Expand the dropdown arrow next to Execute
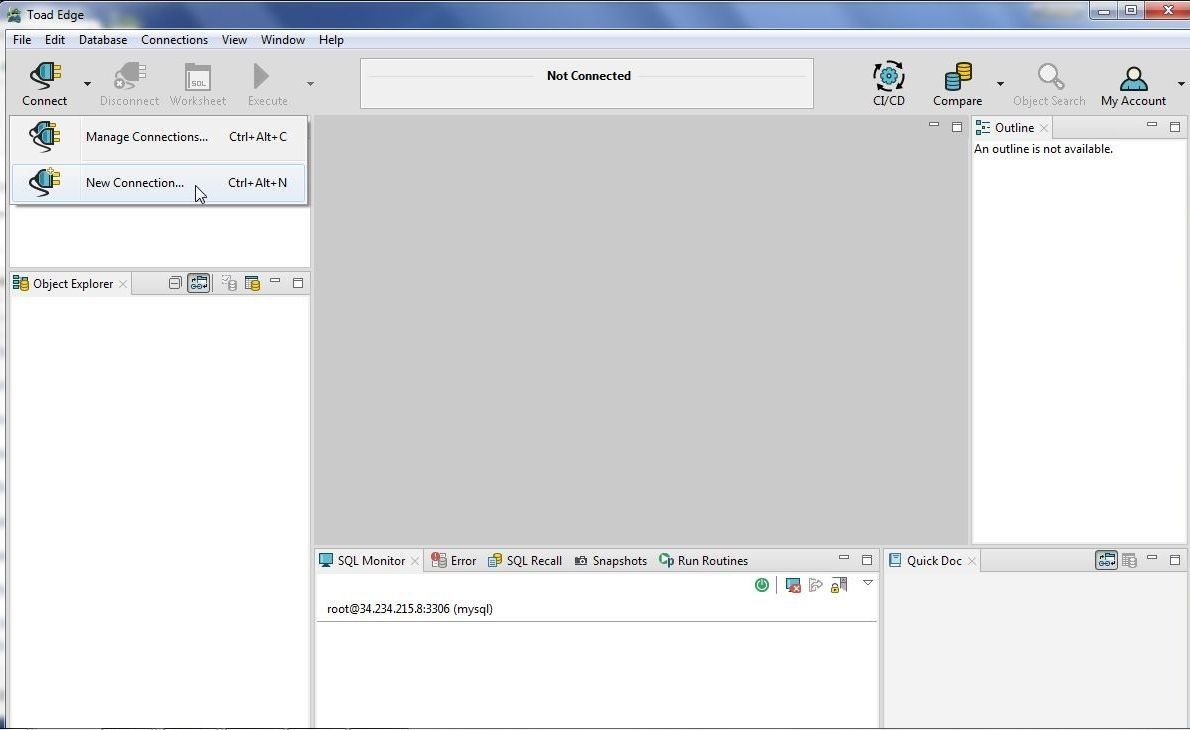 [x=310, y=83]
